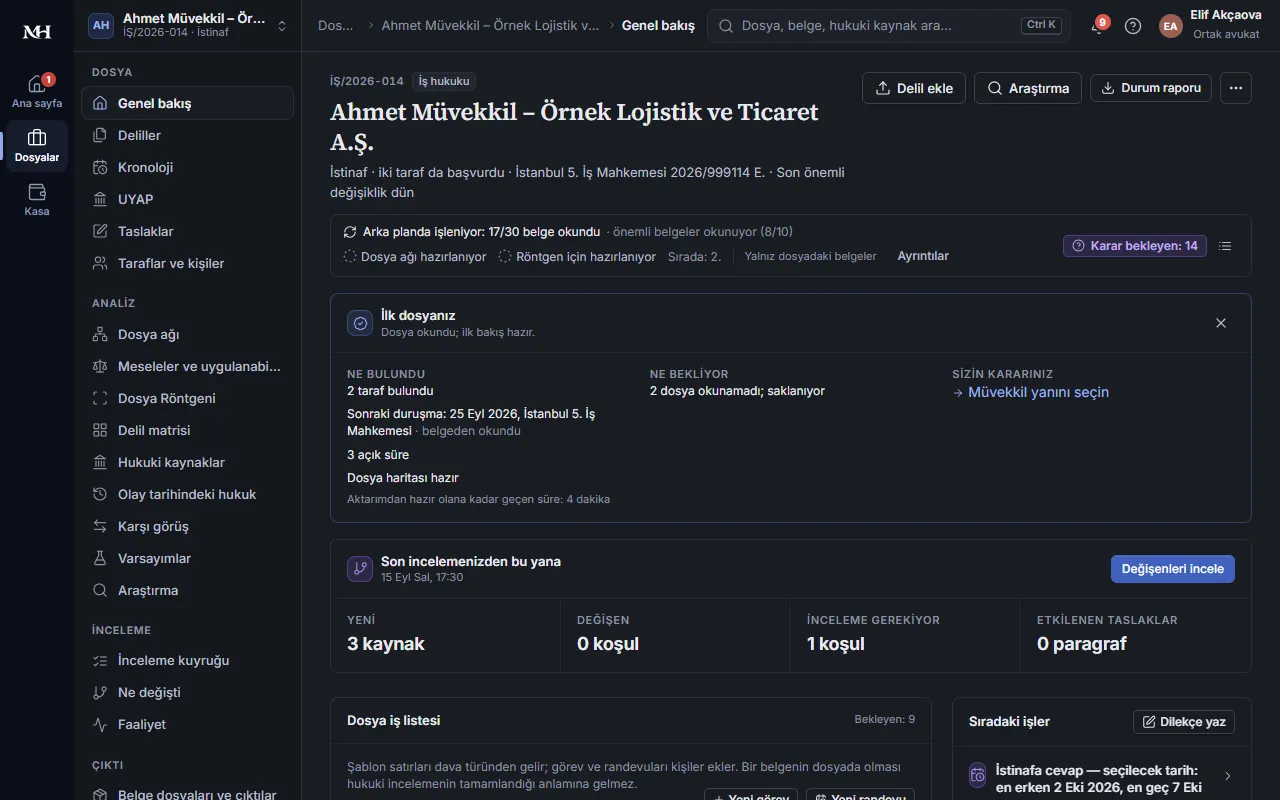The height and width of the screenshot is (800, 1280).
Task: Open Dosya ağı analysis view
Action: click(187, 334)
